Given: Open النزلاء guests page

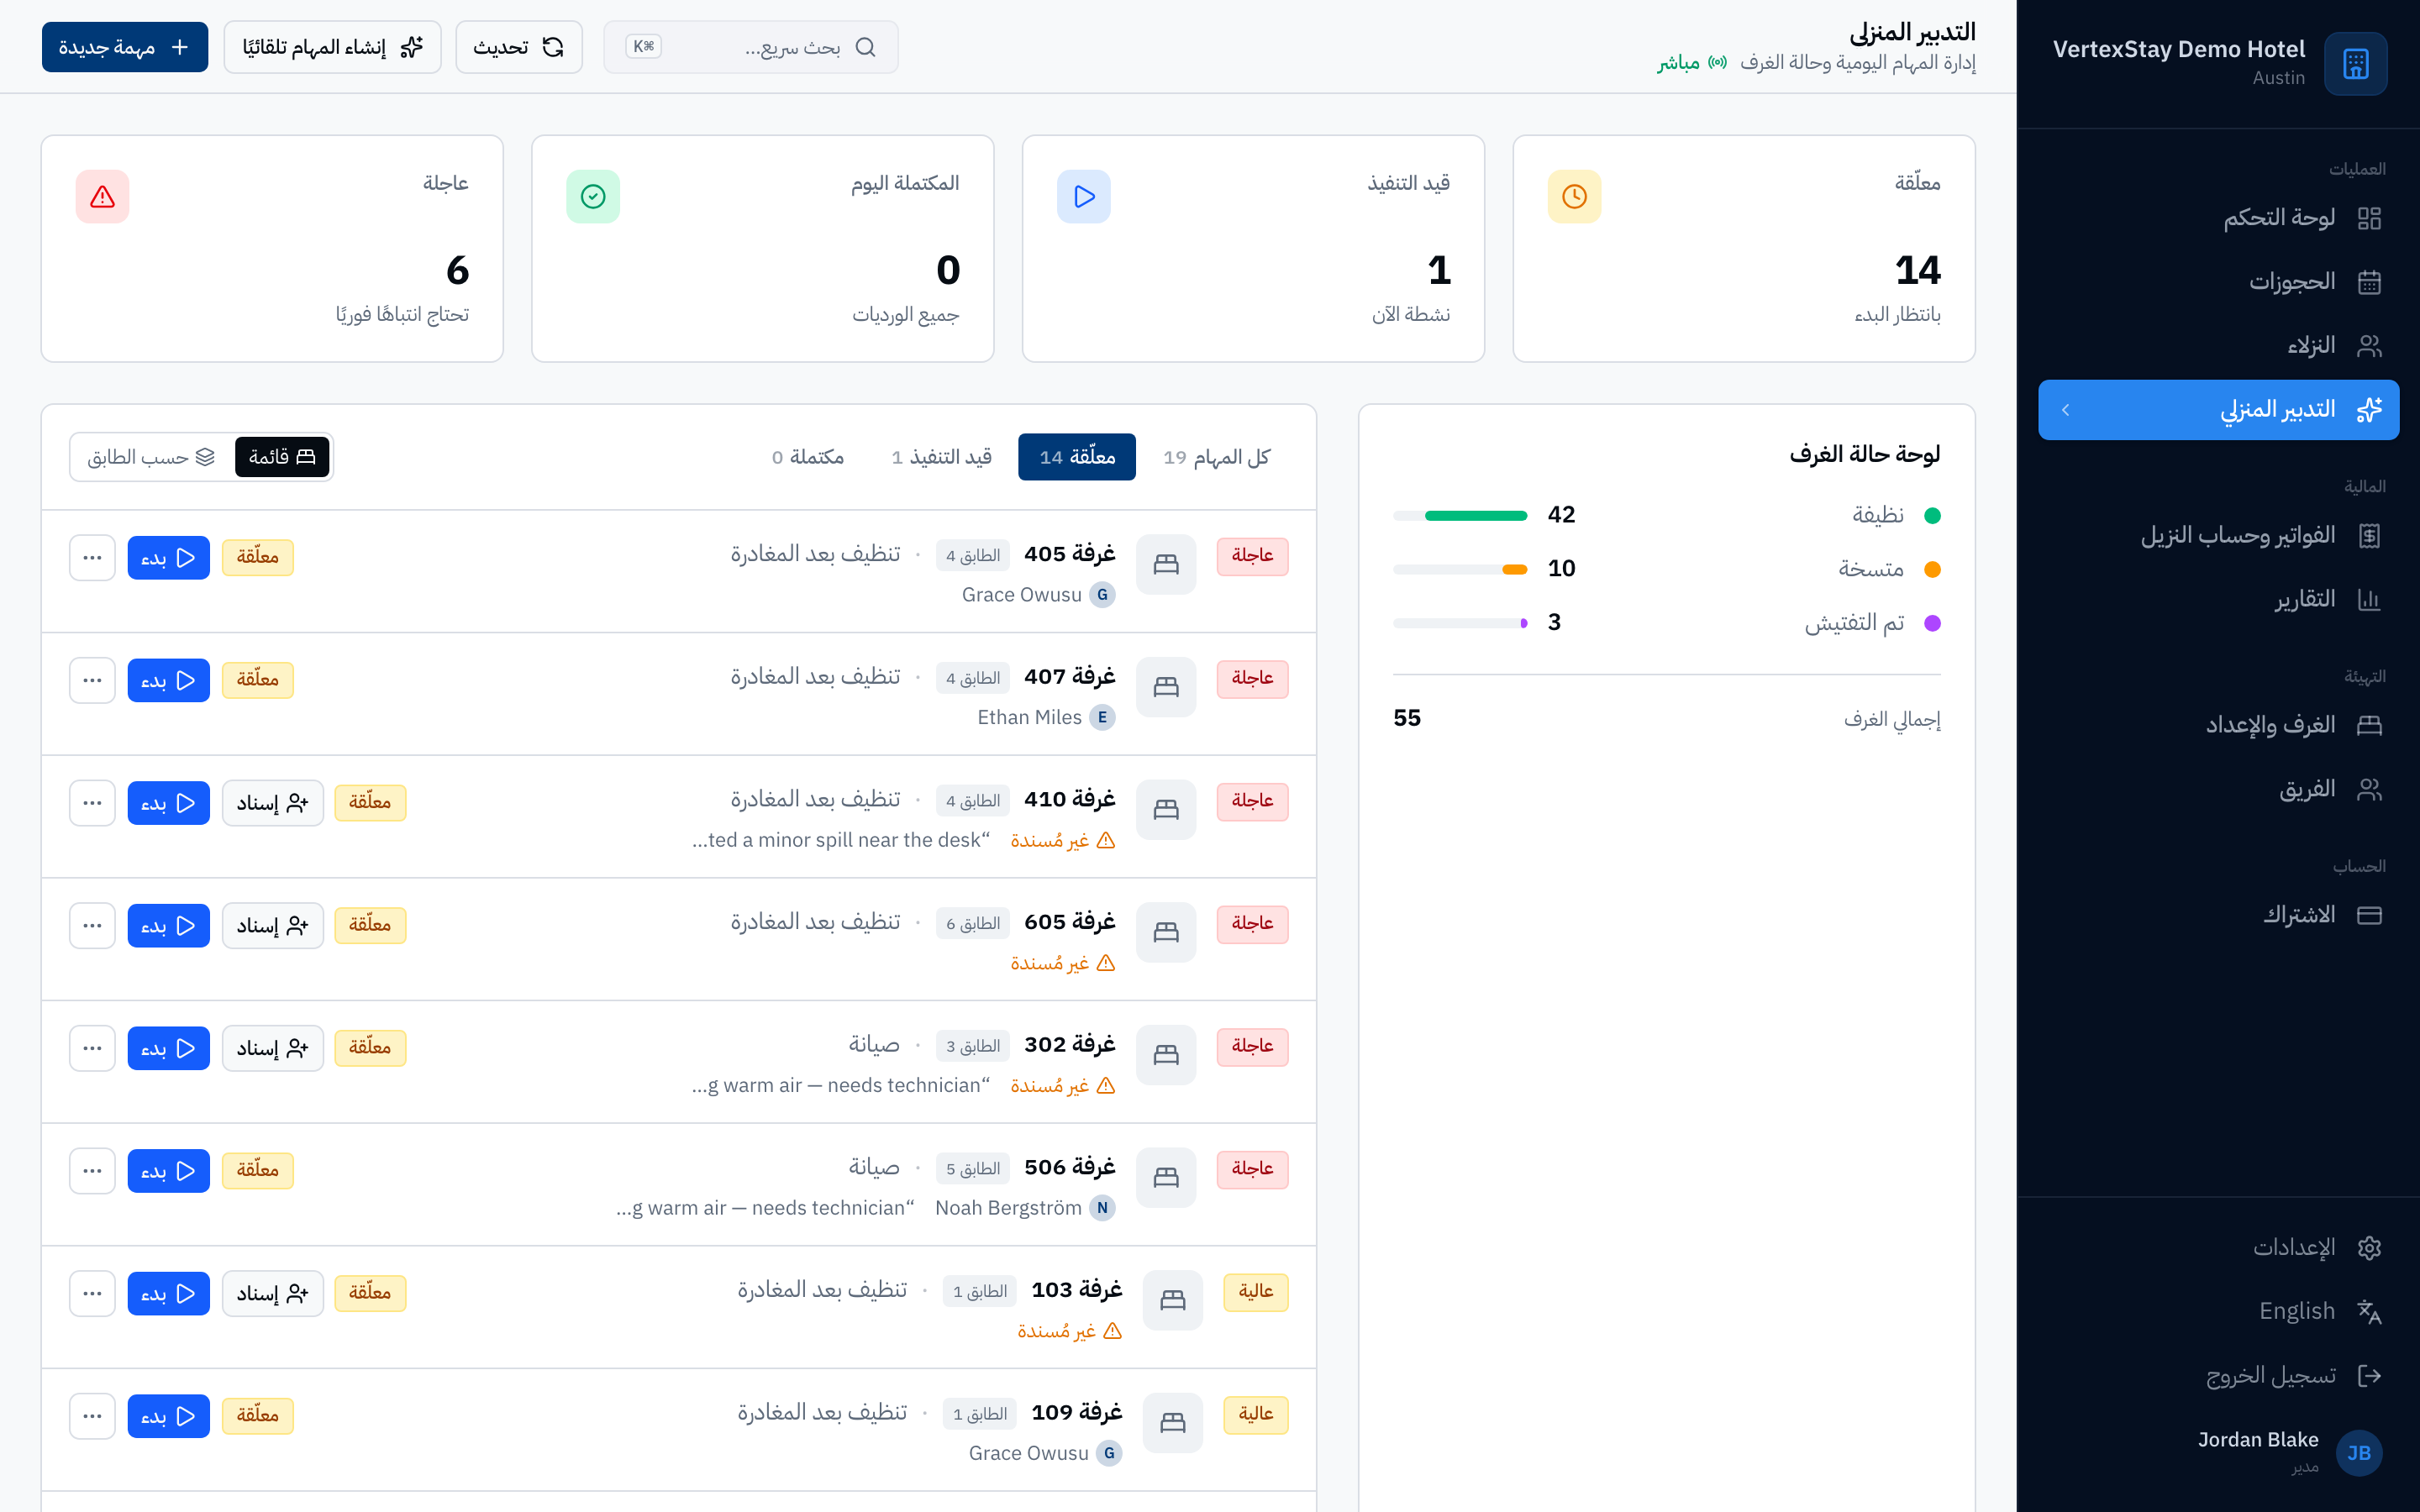Looking at the screenshot, I should click(x=2218, y=346).
